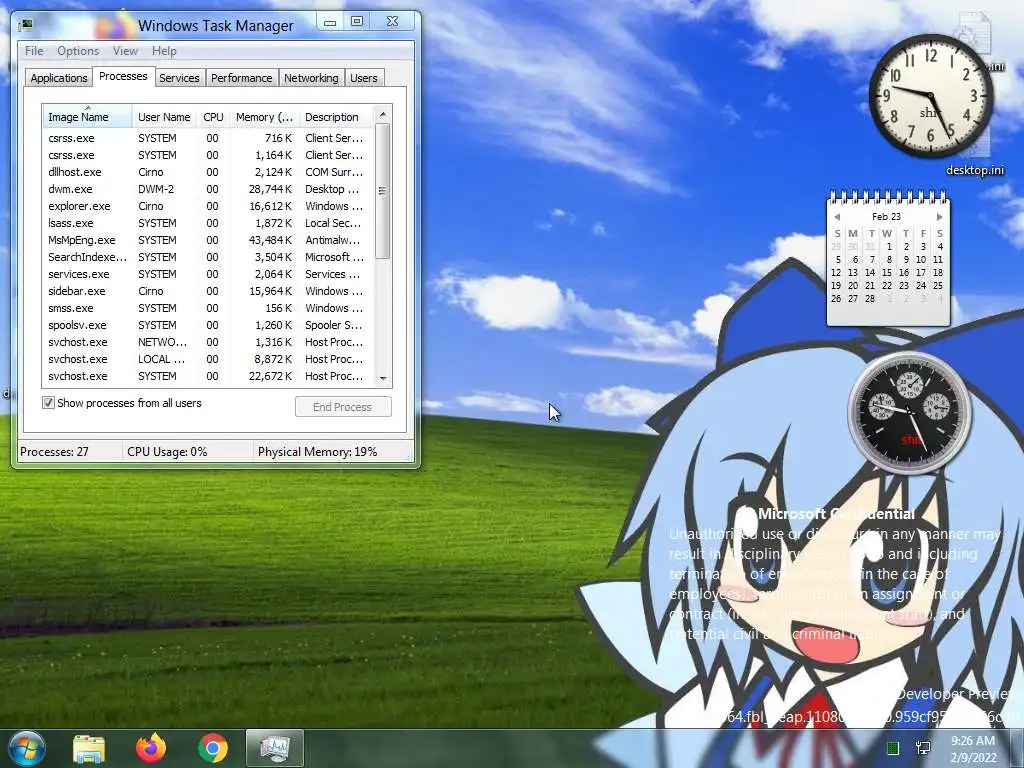Open the Start menu orb
The height and width of the screenshot is (768, 1024).
[x=26, y=748]
